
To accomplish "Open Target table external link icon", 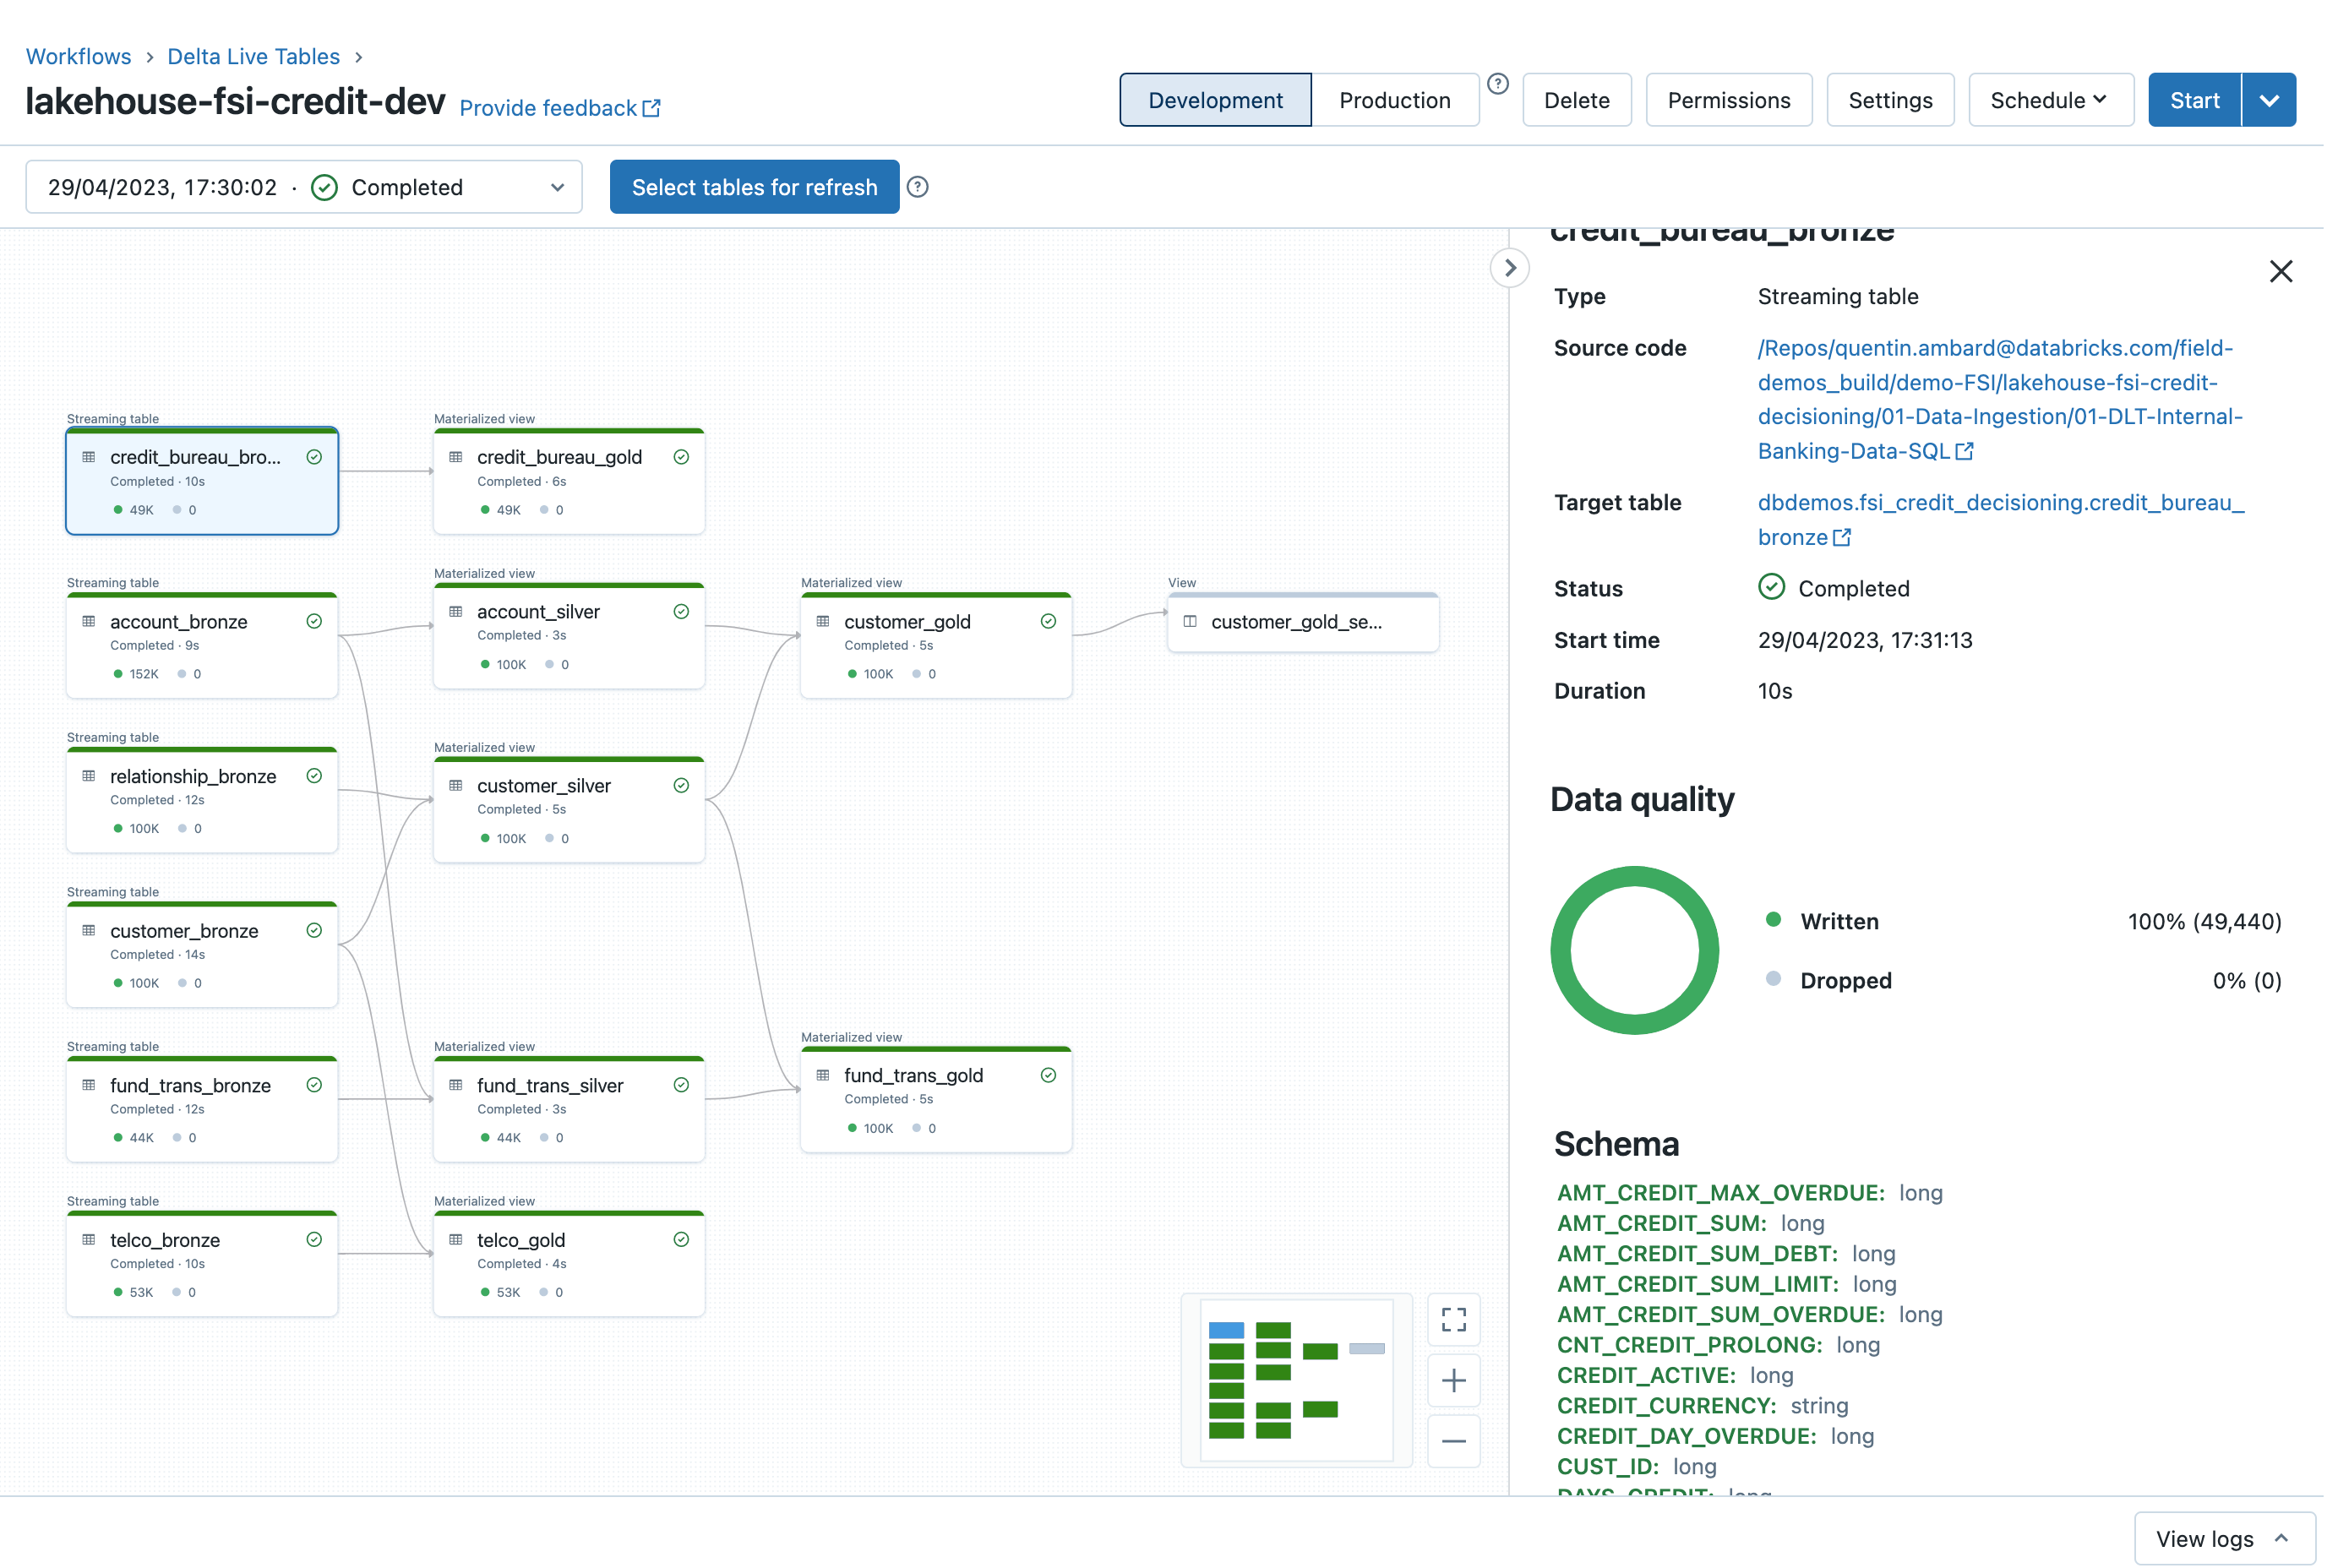I will point(1842,538).
